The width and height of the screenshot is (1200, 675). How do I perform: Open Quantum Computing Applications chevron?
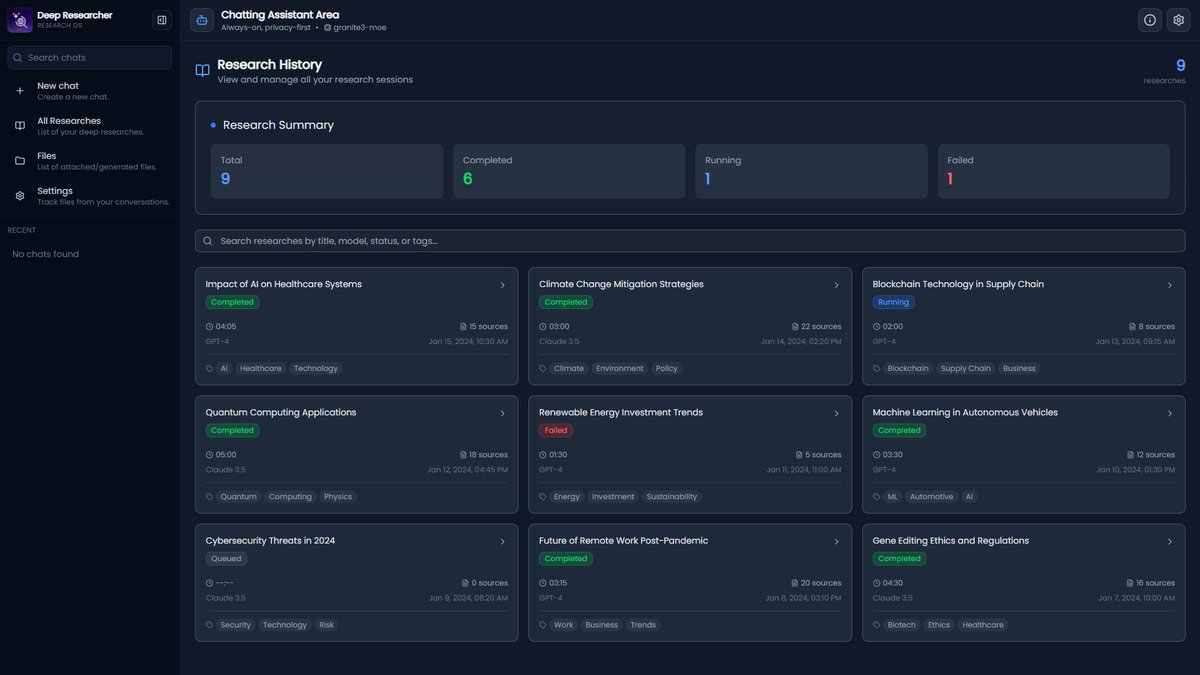click(503, 413)
